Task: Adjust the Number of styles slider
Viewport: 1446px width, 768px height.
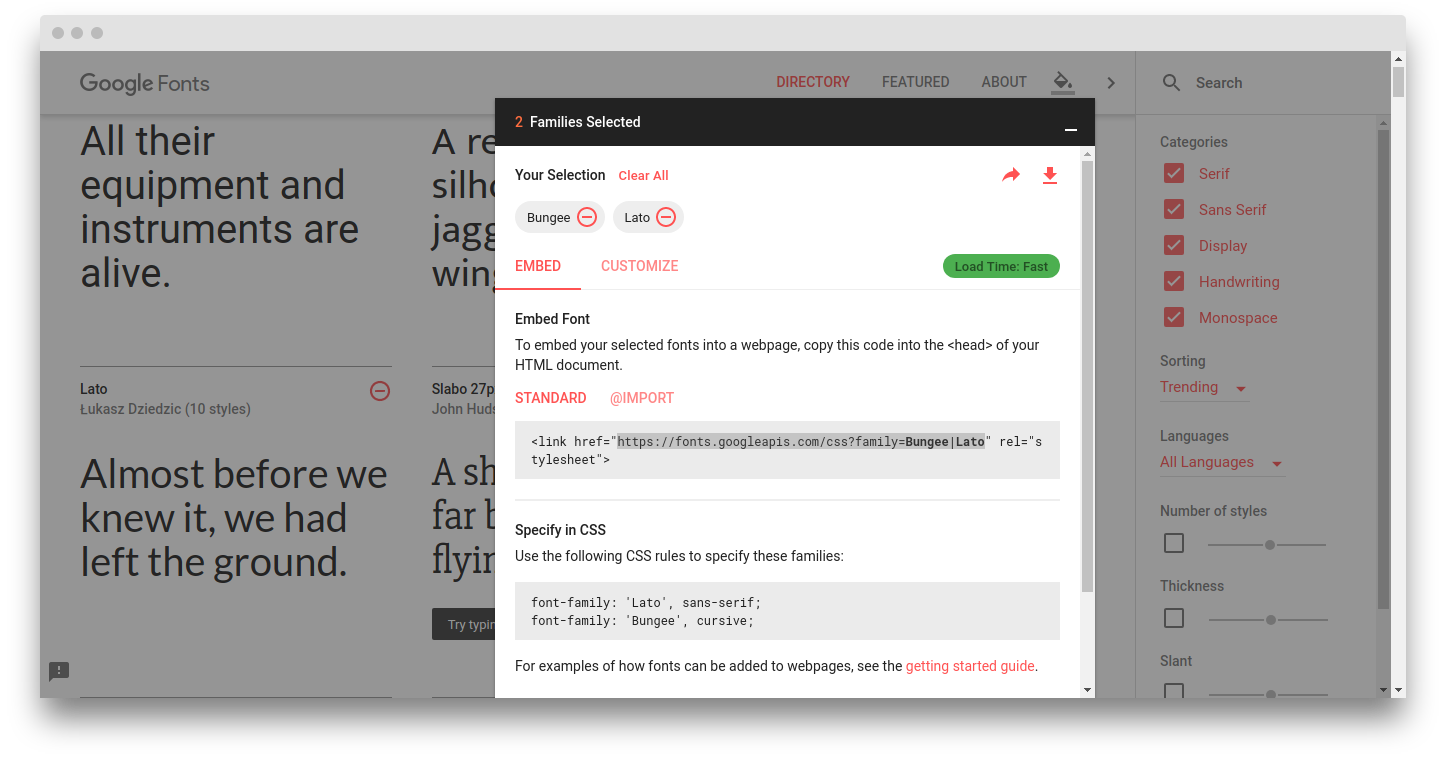Action: tap(1270, 545)
